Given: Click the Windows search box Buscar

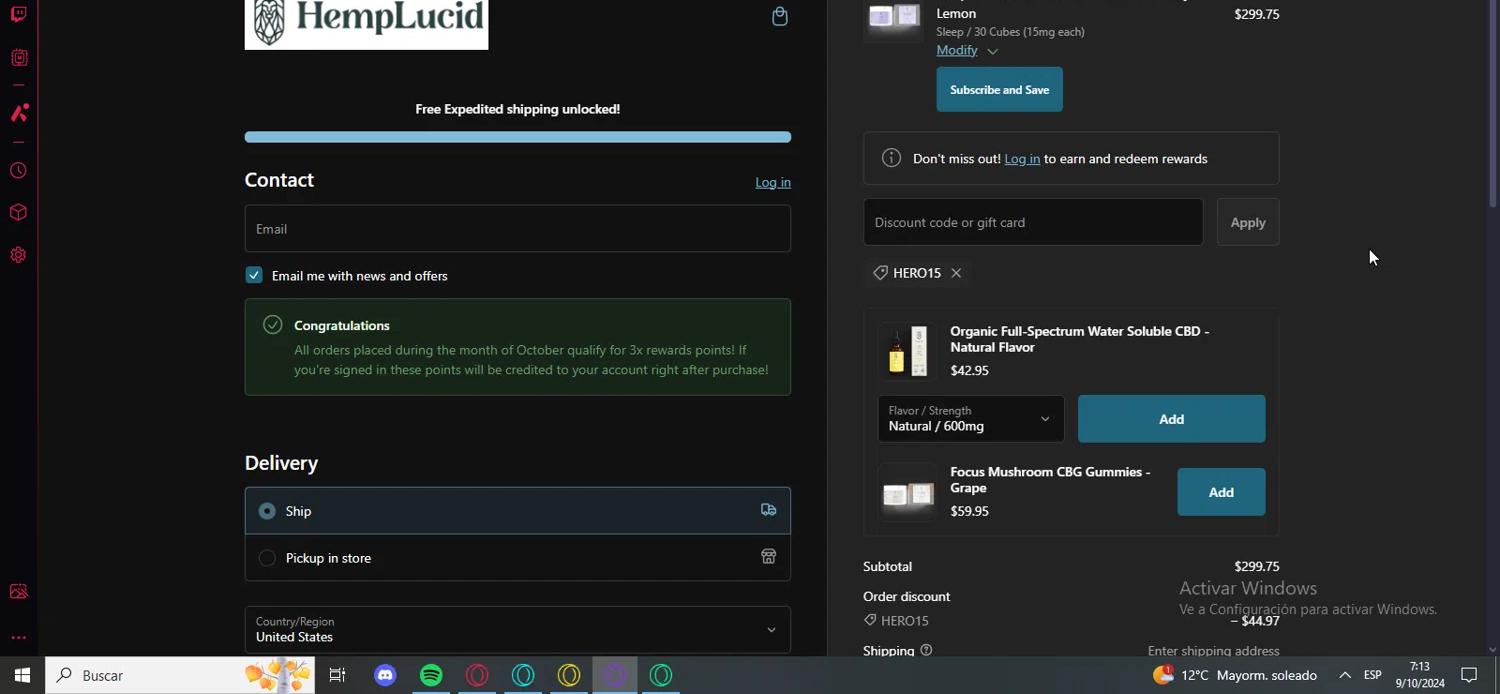Looking at the screenshot, I should pos(180,676).
